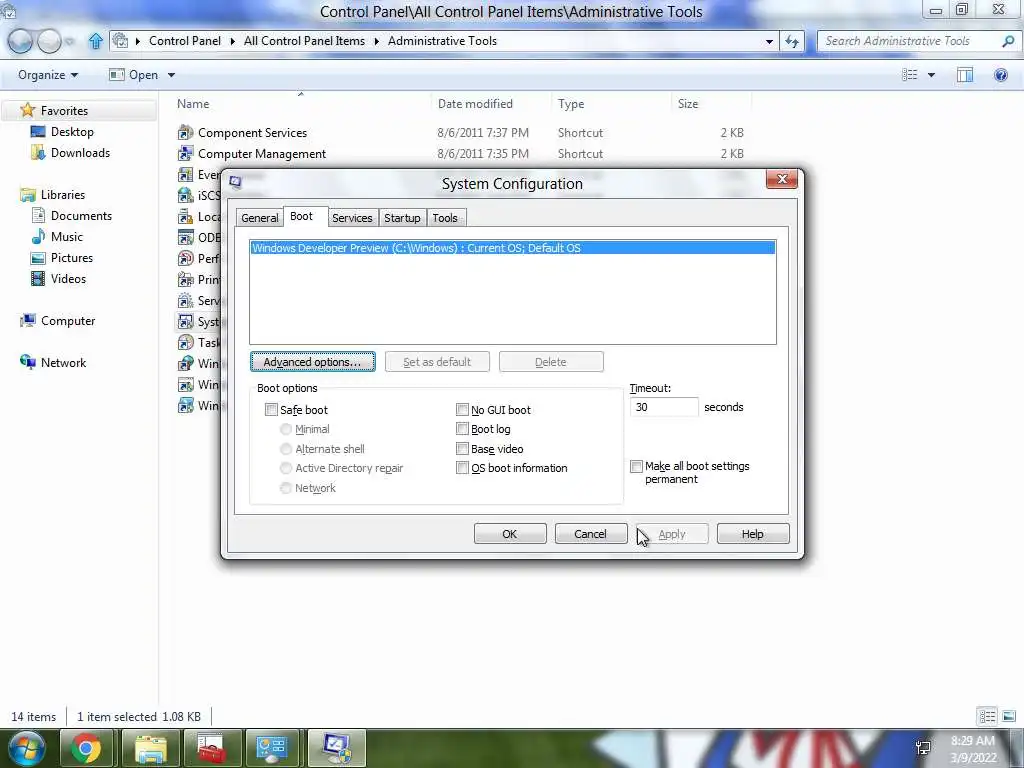Select the Performance Monitor icon
Screen dimensions: 1024x768
pos(185,258)
